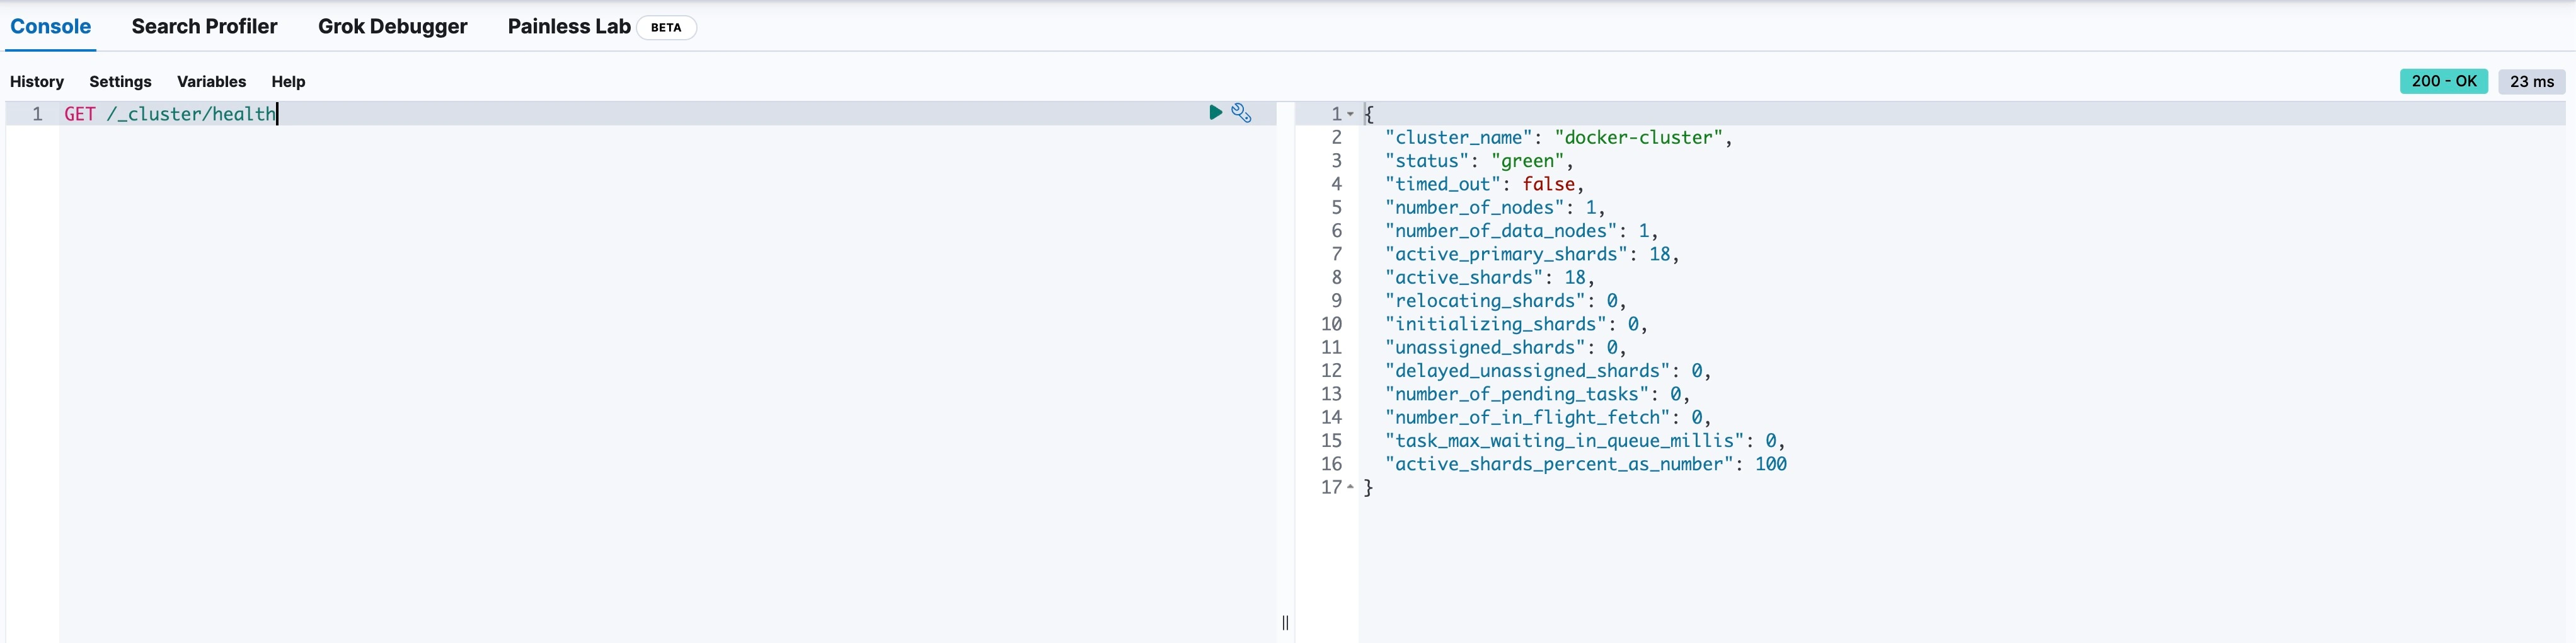
Task: Click the fold arrow at line 17
Action: 1350,487
